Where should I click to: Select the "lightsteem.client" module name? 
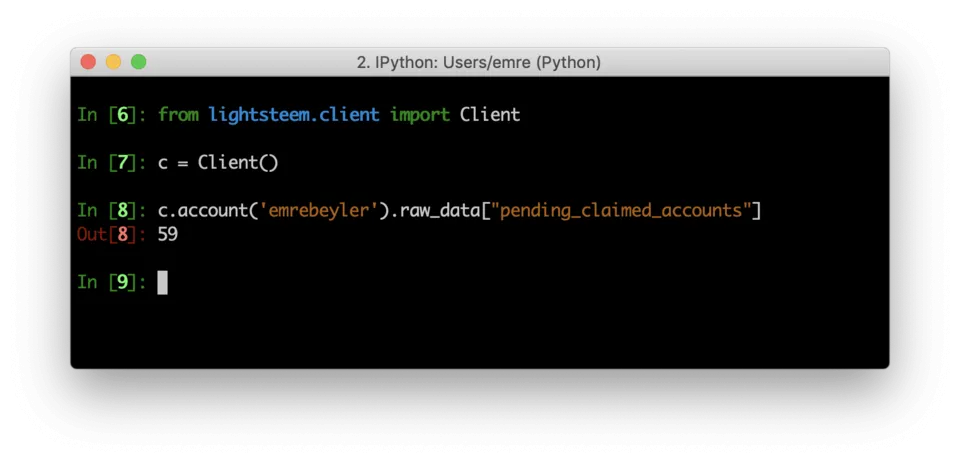(x=294, y=114)
